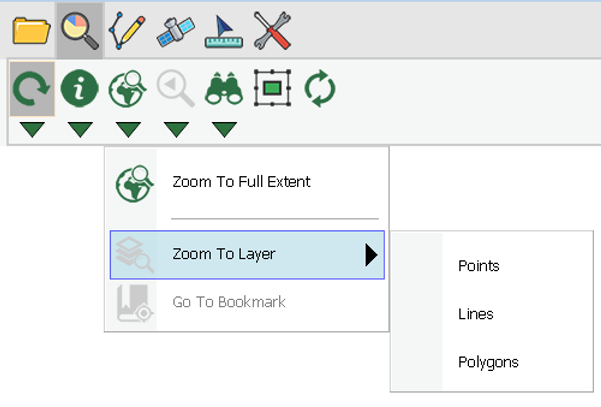
Task: Click the green refresh arrows icon
Action: click(x=320, y=89)
